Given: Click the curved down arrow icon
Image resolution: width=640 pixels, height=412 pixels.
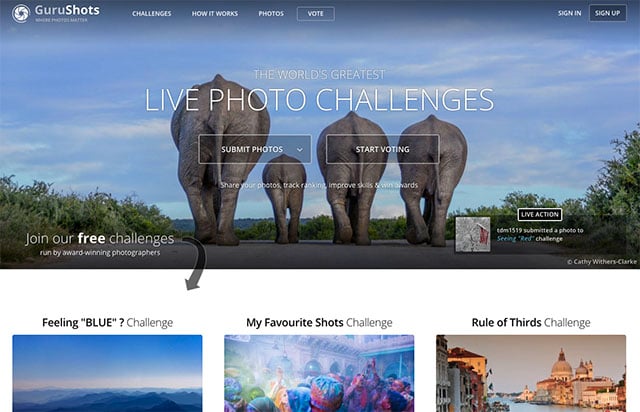Looking at the screenshot, I should click(x=196, y=264).
